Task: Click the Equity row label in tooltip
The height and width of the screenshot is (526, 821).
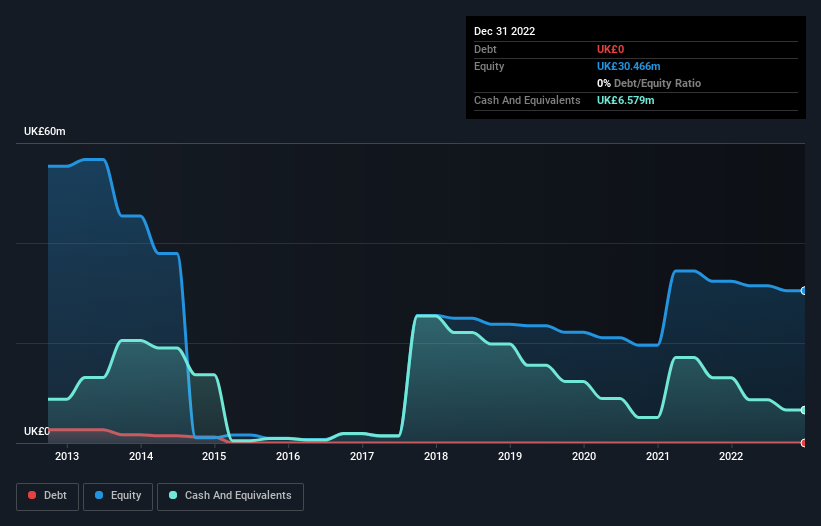Action: pyautogui.click(x=489, y=66)
